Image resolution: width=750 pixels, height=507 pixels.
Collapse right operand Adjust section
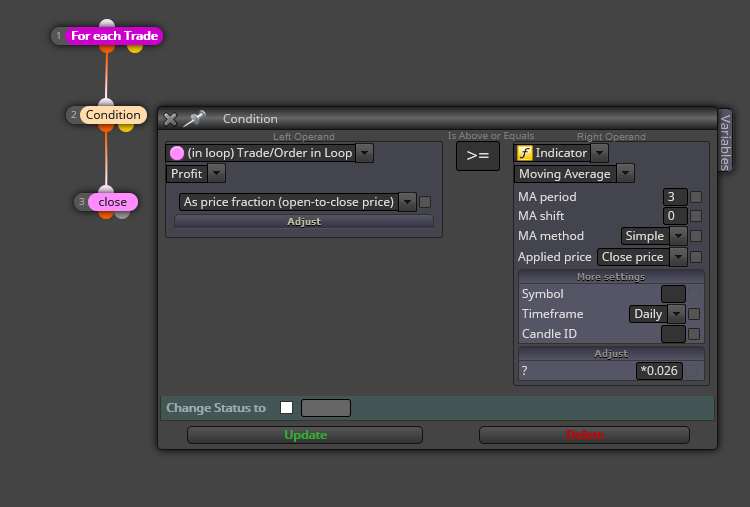(x=611, y=353)
